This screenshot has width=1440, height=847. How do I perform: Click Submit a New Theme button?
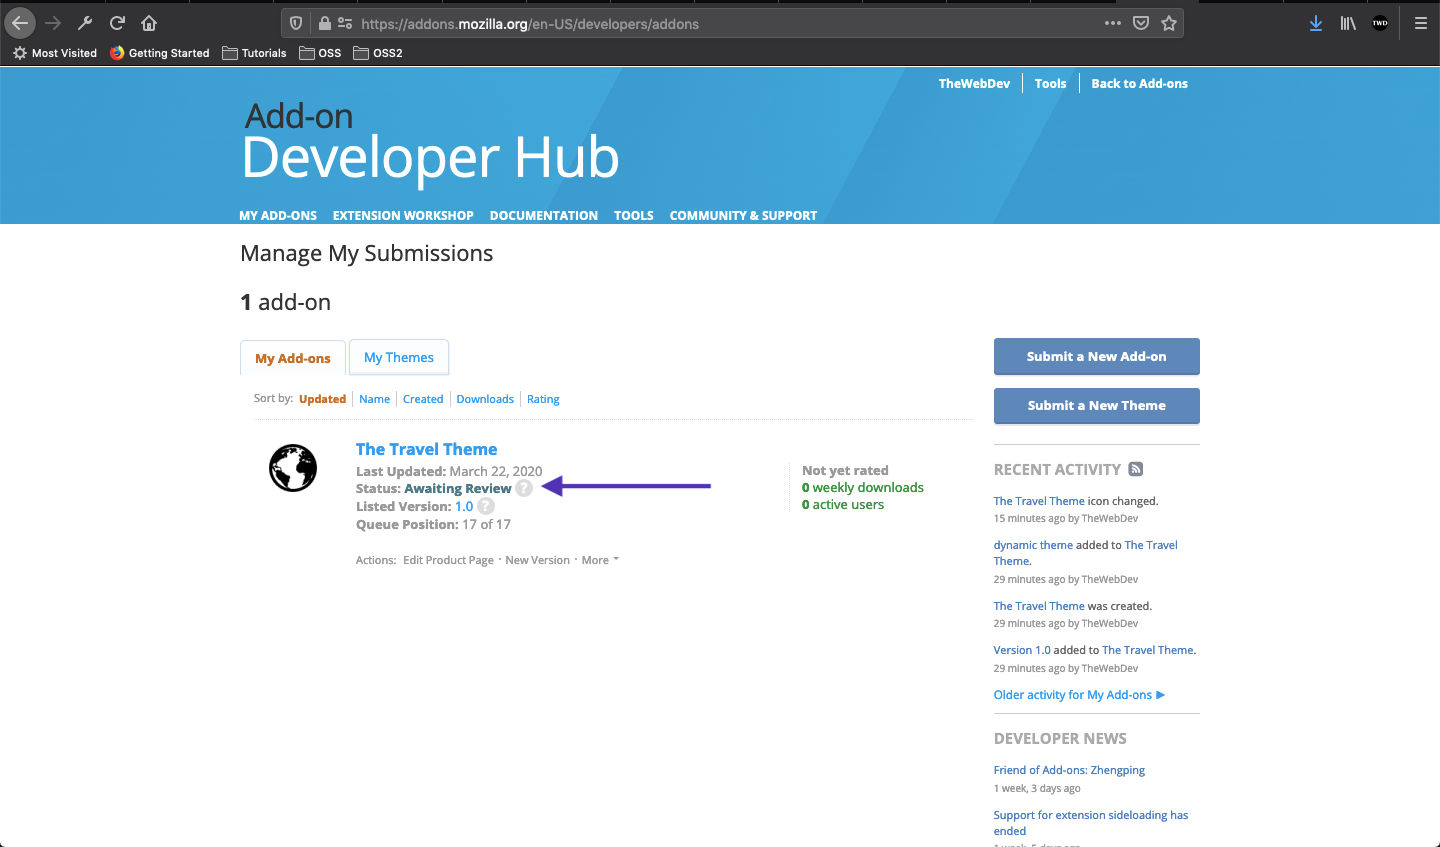tap(1097, 405)
